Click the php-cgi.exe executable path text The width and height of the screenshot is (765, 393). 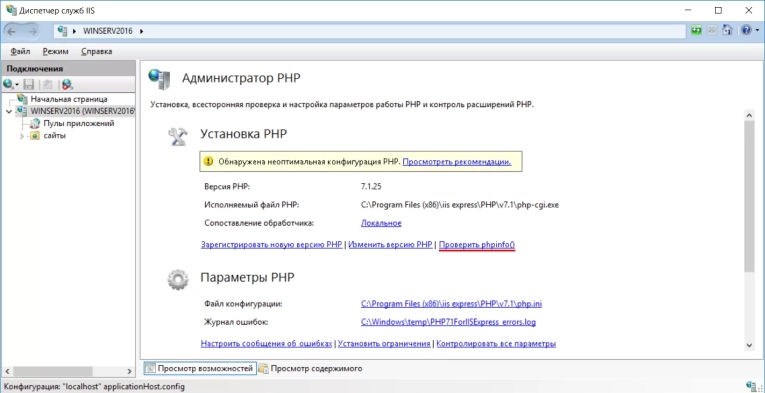point(460,205)
